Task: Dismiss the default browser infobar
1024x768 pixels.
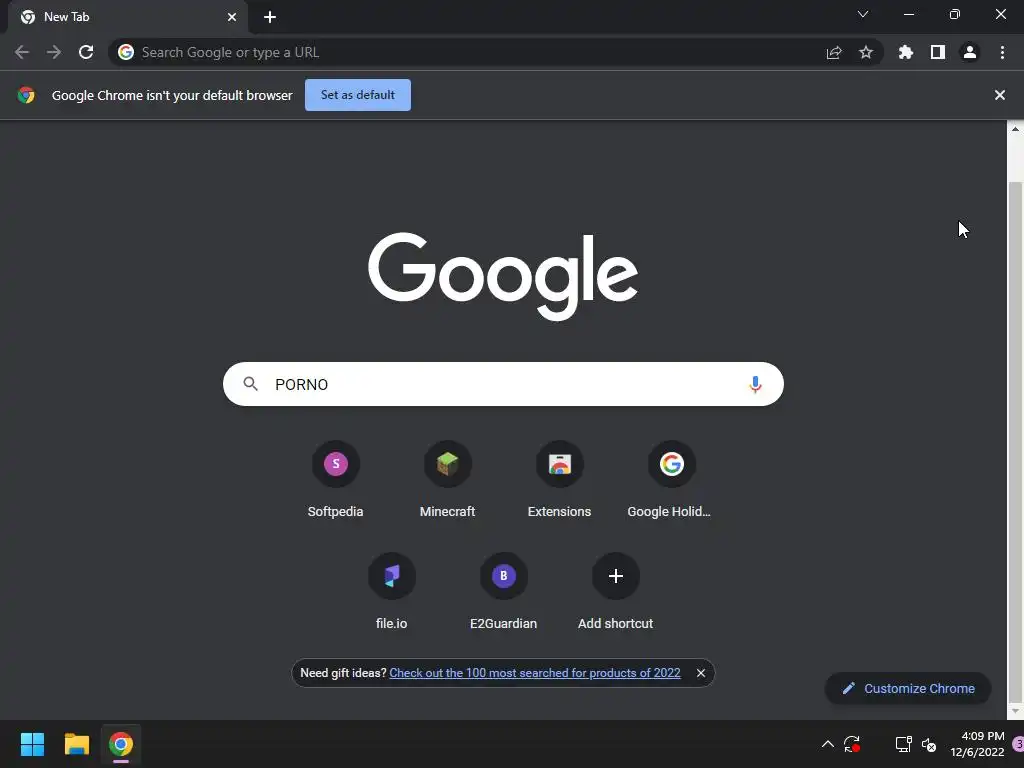Action: click(1000, 95)
